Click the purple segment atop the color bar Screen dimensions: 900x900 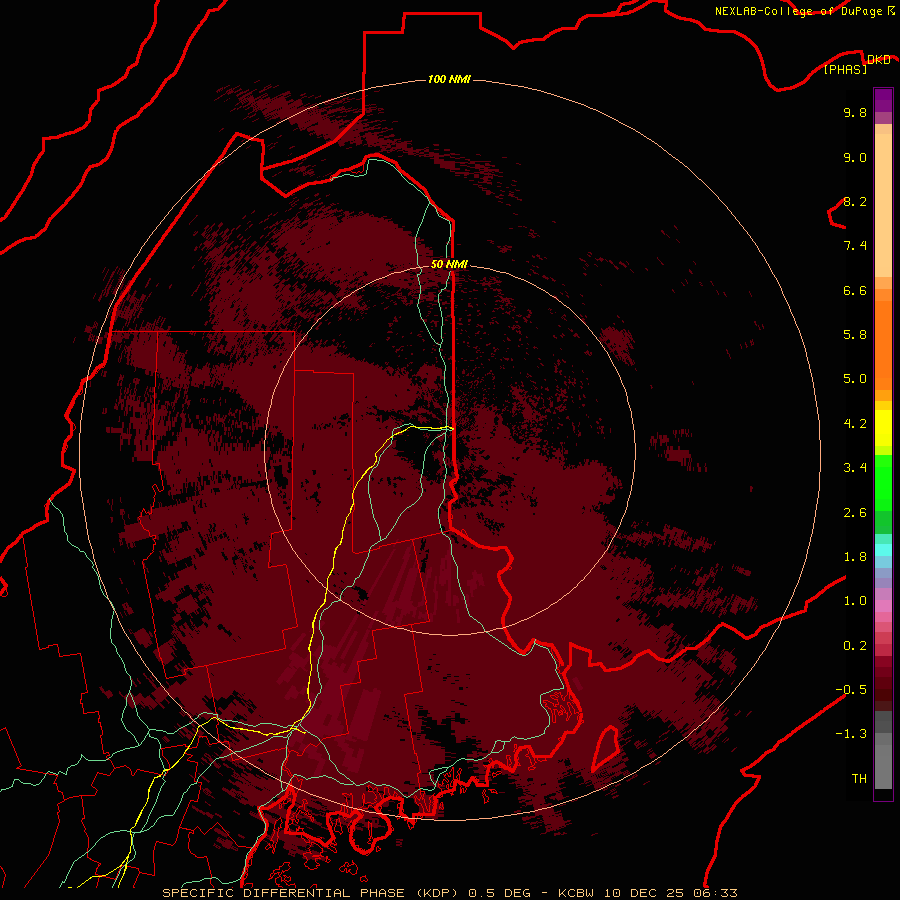click(x=883, y=100)
